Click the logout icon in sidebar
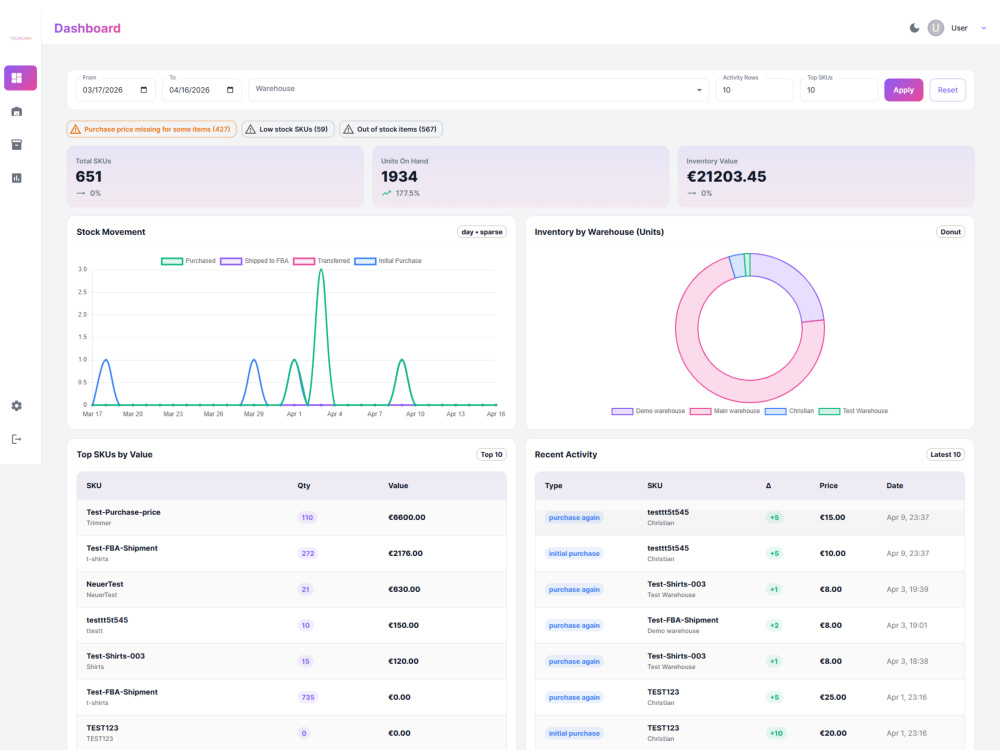 pyautogui.click(x=17, y=439)
